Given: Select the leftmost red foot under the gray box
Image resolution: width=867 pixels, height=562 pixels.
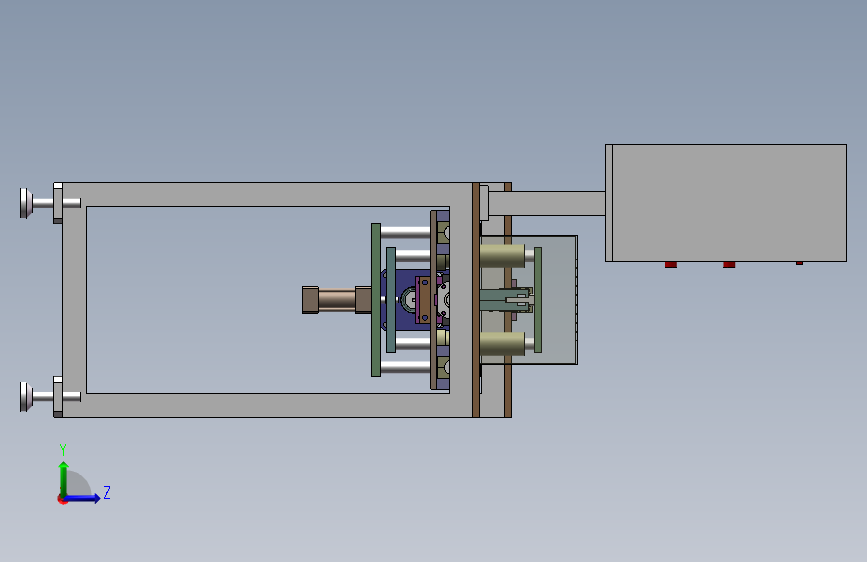Looking at the screenshot, I should tap(671, 265).
